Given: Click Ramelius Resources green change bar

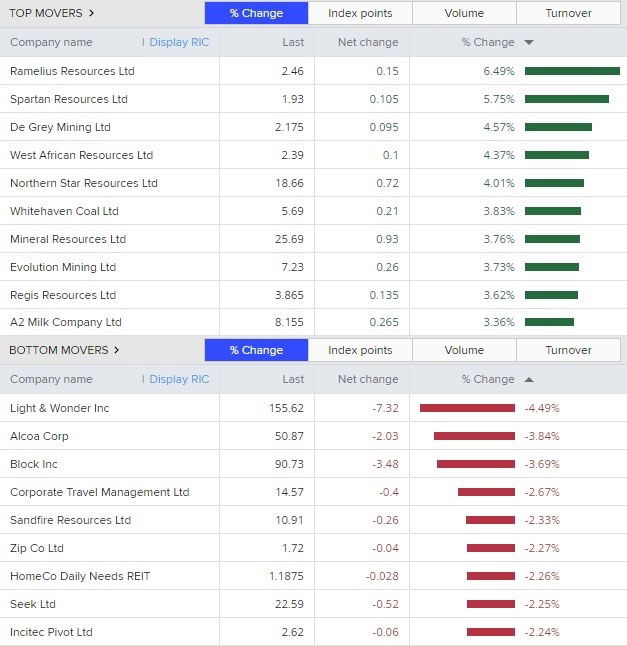Looking at the screenshot, I should point(572,71).
